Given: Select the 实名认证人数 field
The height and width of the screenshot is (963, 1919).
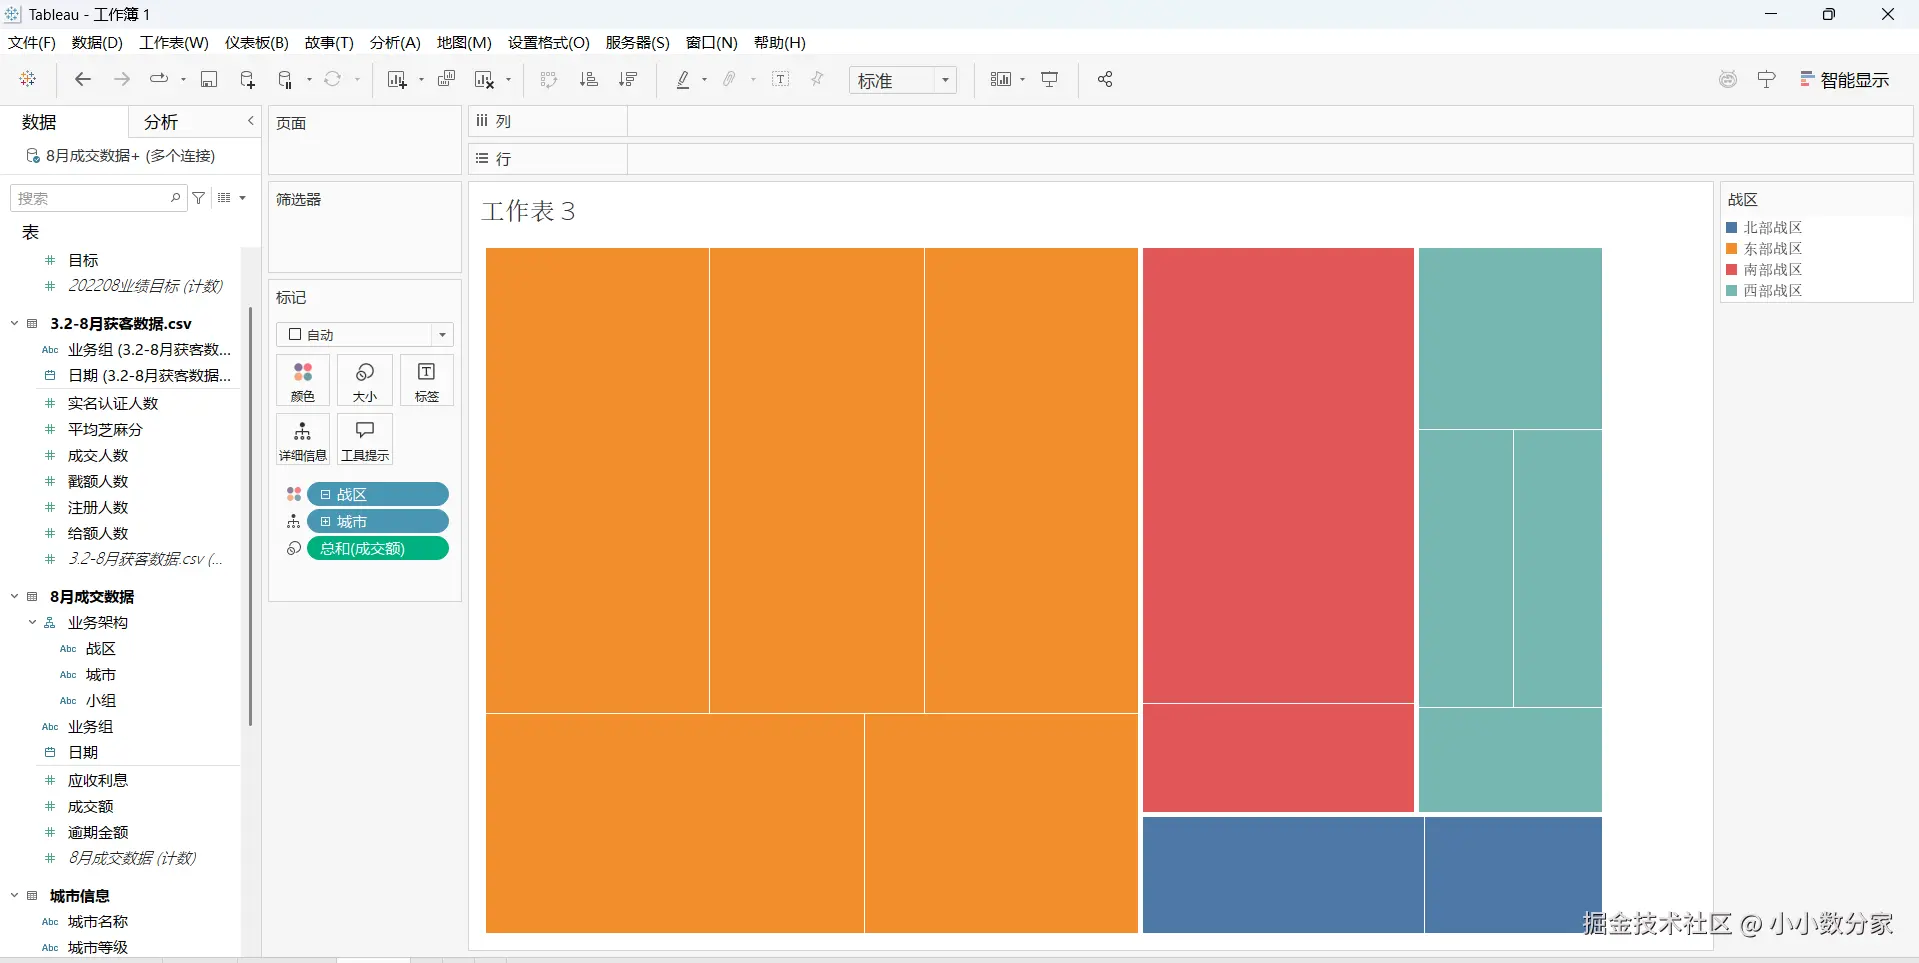Looking at the screenshot, I should point(113,404).
